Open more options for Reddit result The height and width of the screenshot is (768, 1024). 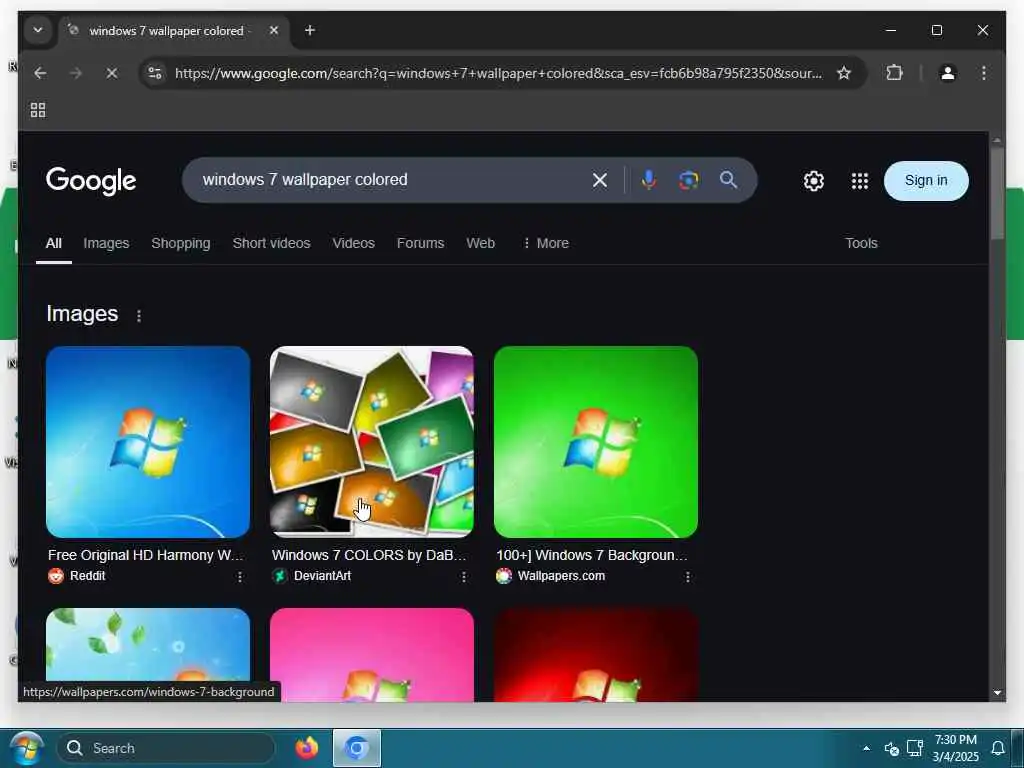[x=240, y=577]
